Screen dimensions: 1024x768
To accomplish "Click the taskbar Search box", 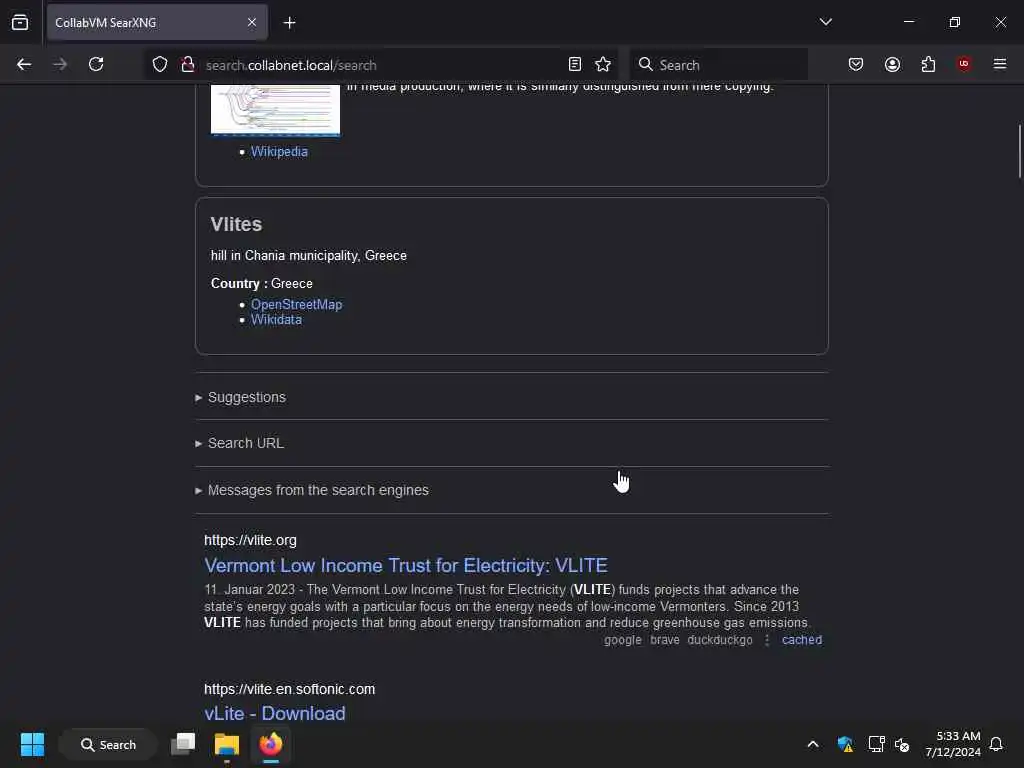I will coord(108,744).
